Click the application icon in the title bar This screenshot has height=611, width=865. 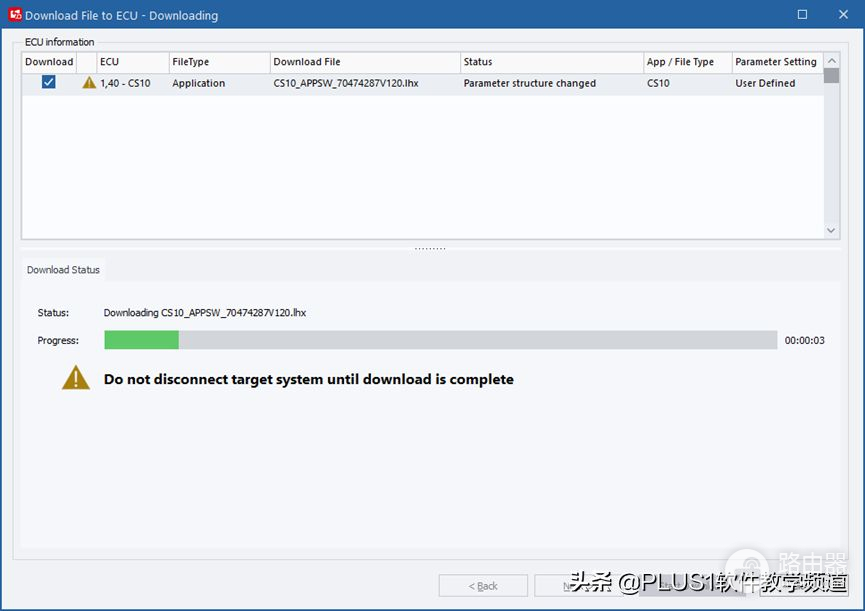[14, 15]
